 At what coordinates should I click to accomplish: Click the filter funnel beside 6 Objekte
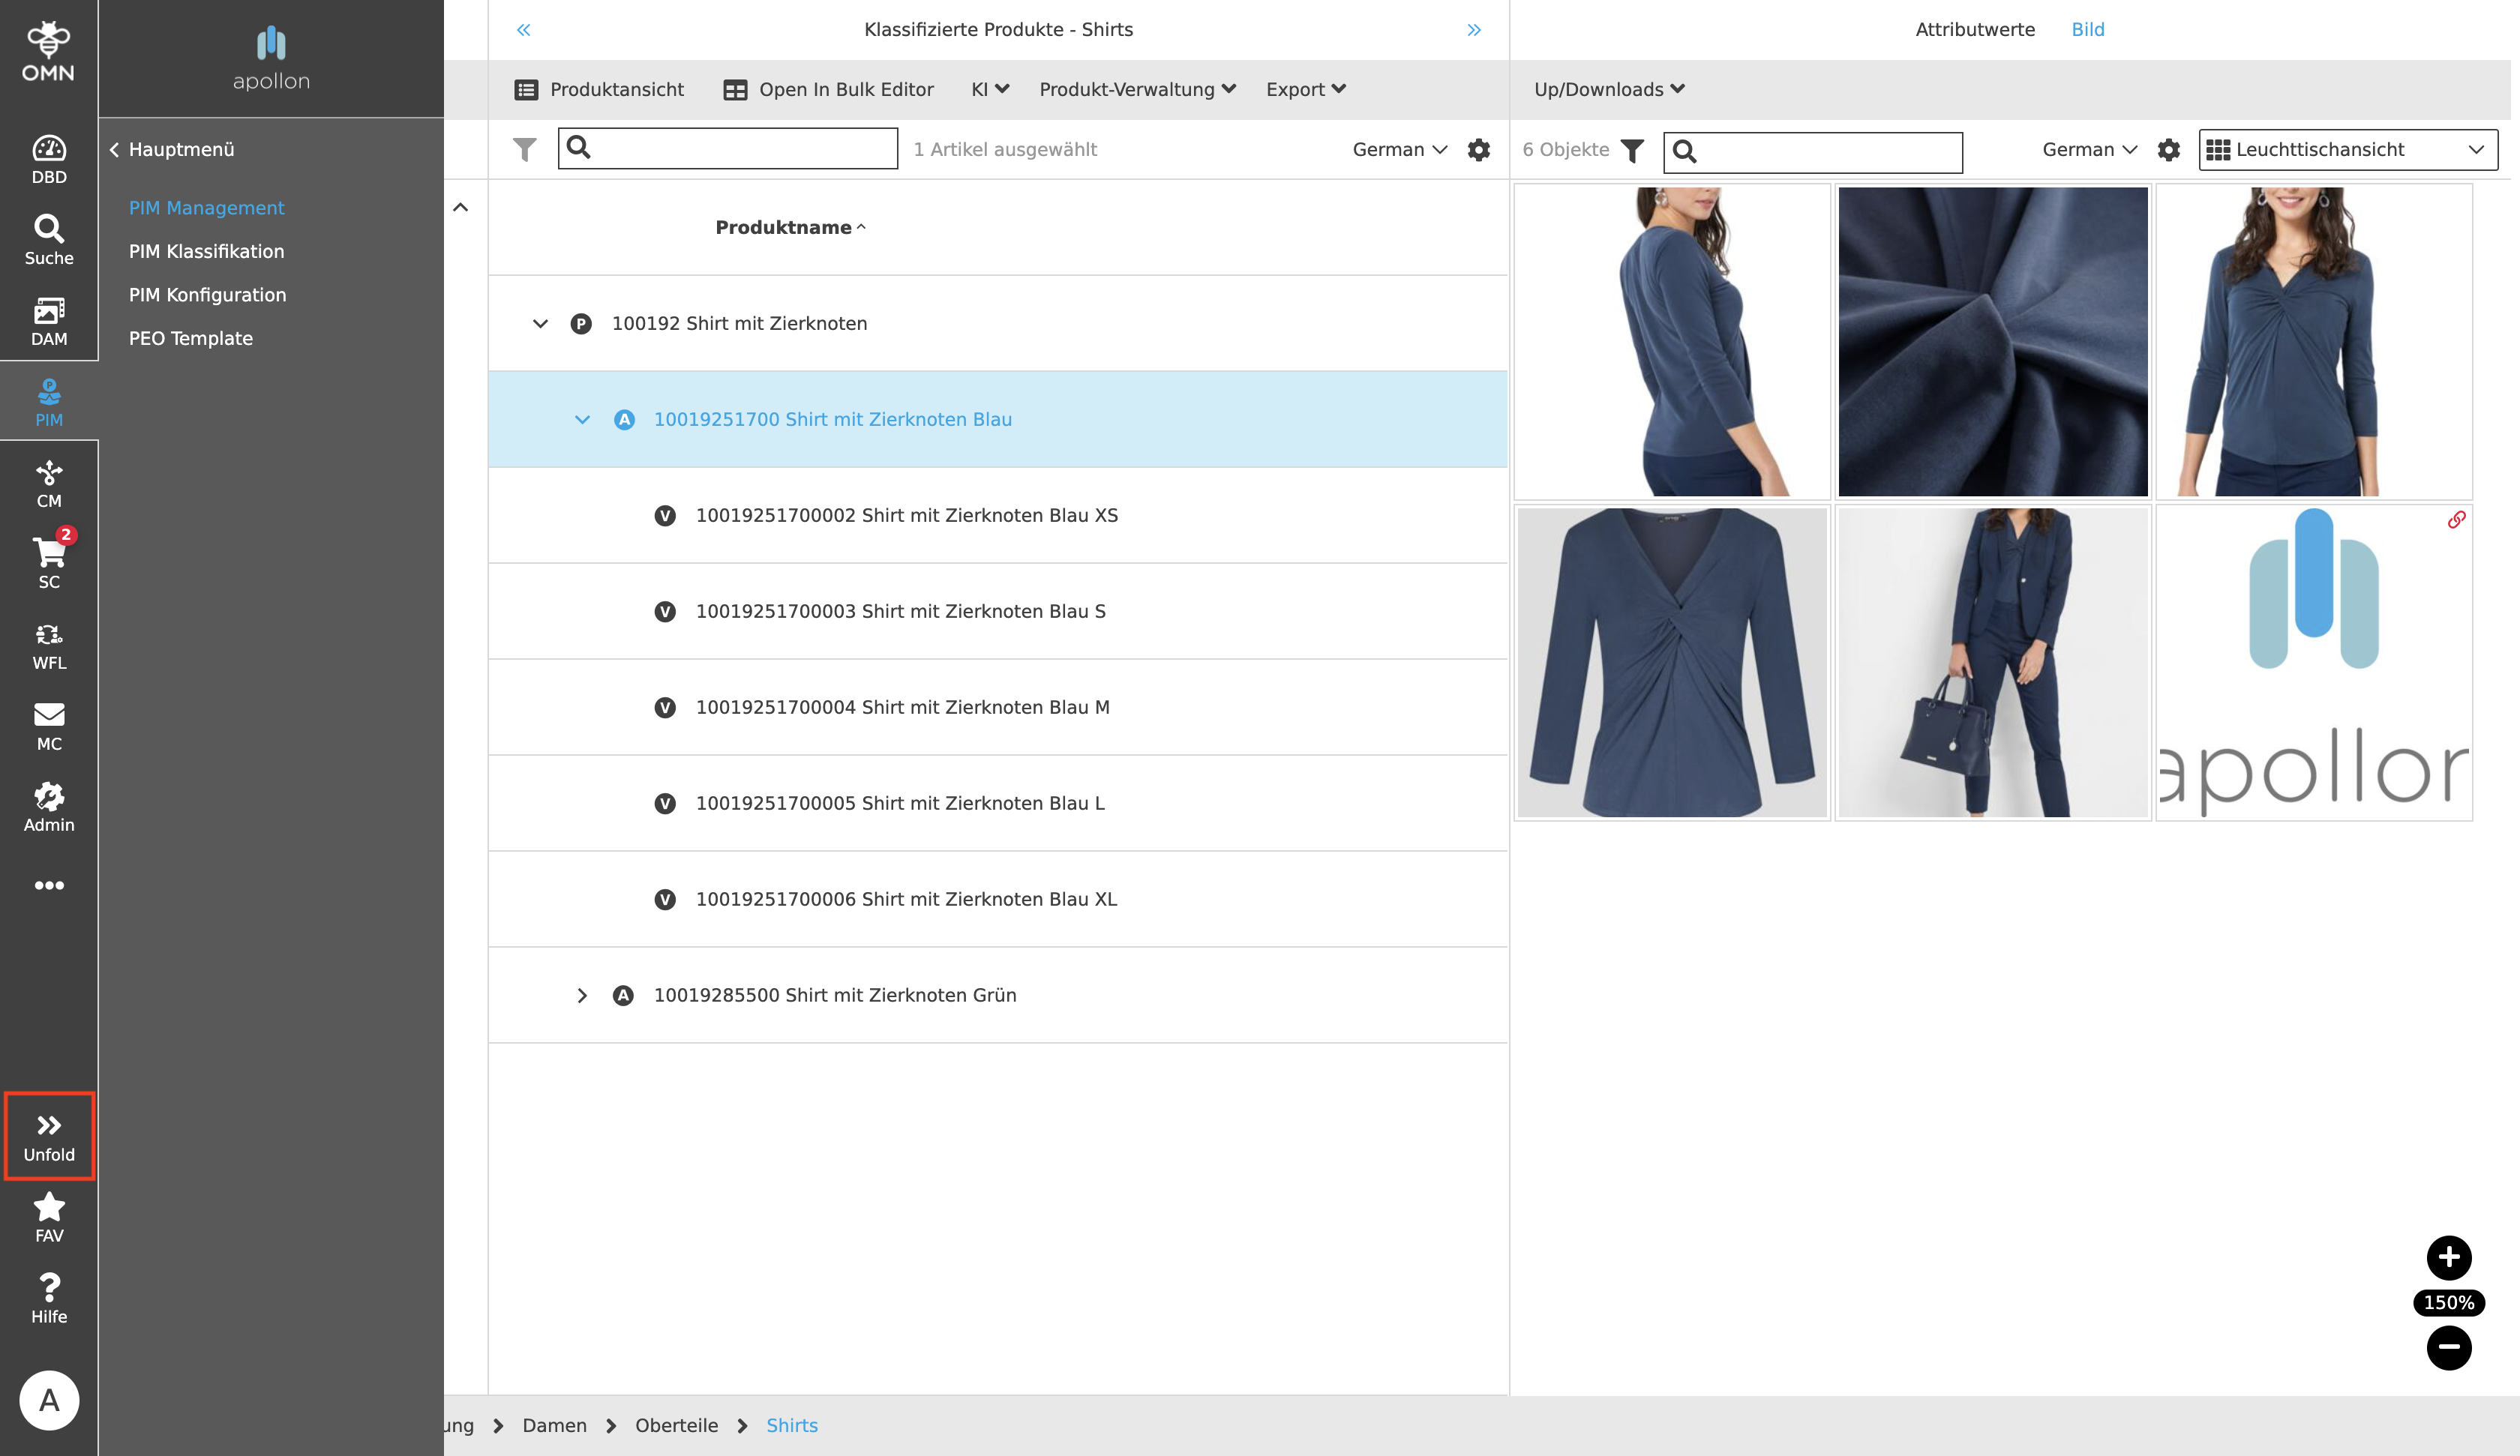pyautogui.click(x=1632, y=150)
